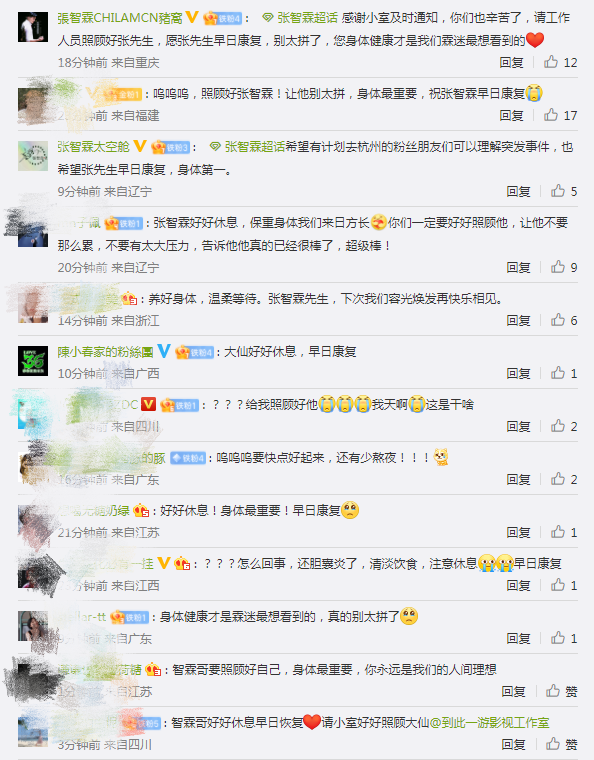Click the orange V badge of 張智霖CHILAMCN猪窝
Image resolution: width=594 pixels, height=760 pixels.
coord(192,17)
